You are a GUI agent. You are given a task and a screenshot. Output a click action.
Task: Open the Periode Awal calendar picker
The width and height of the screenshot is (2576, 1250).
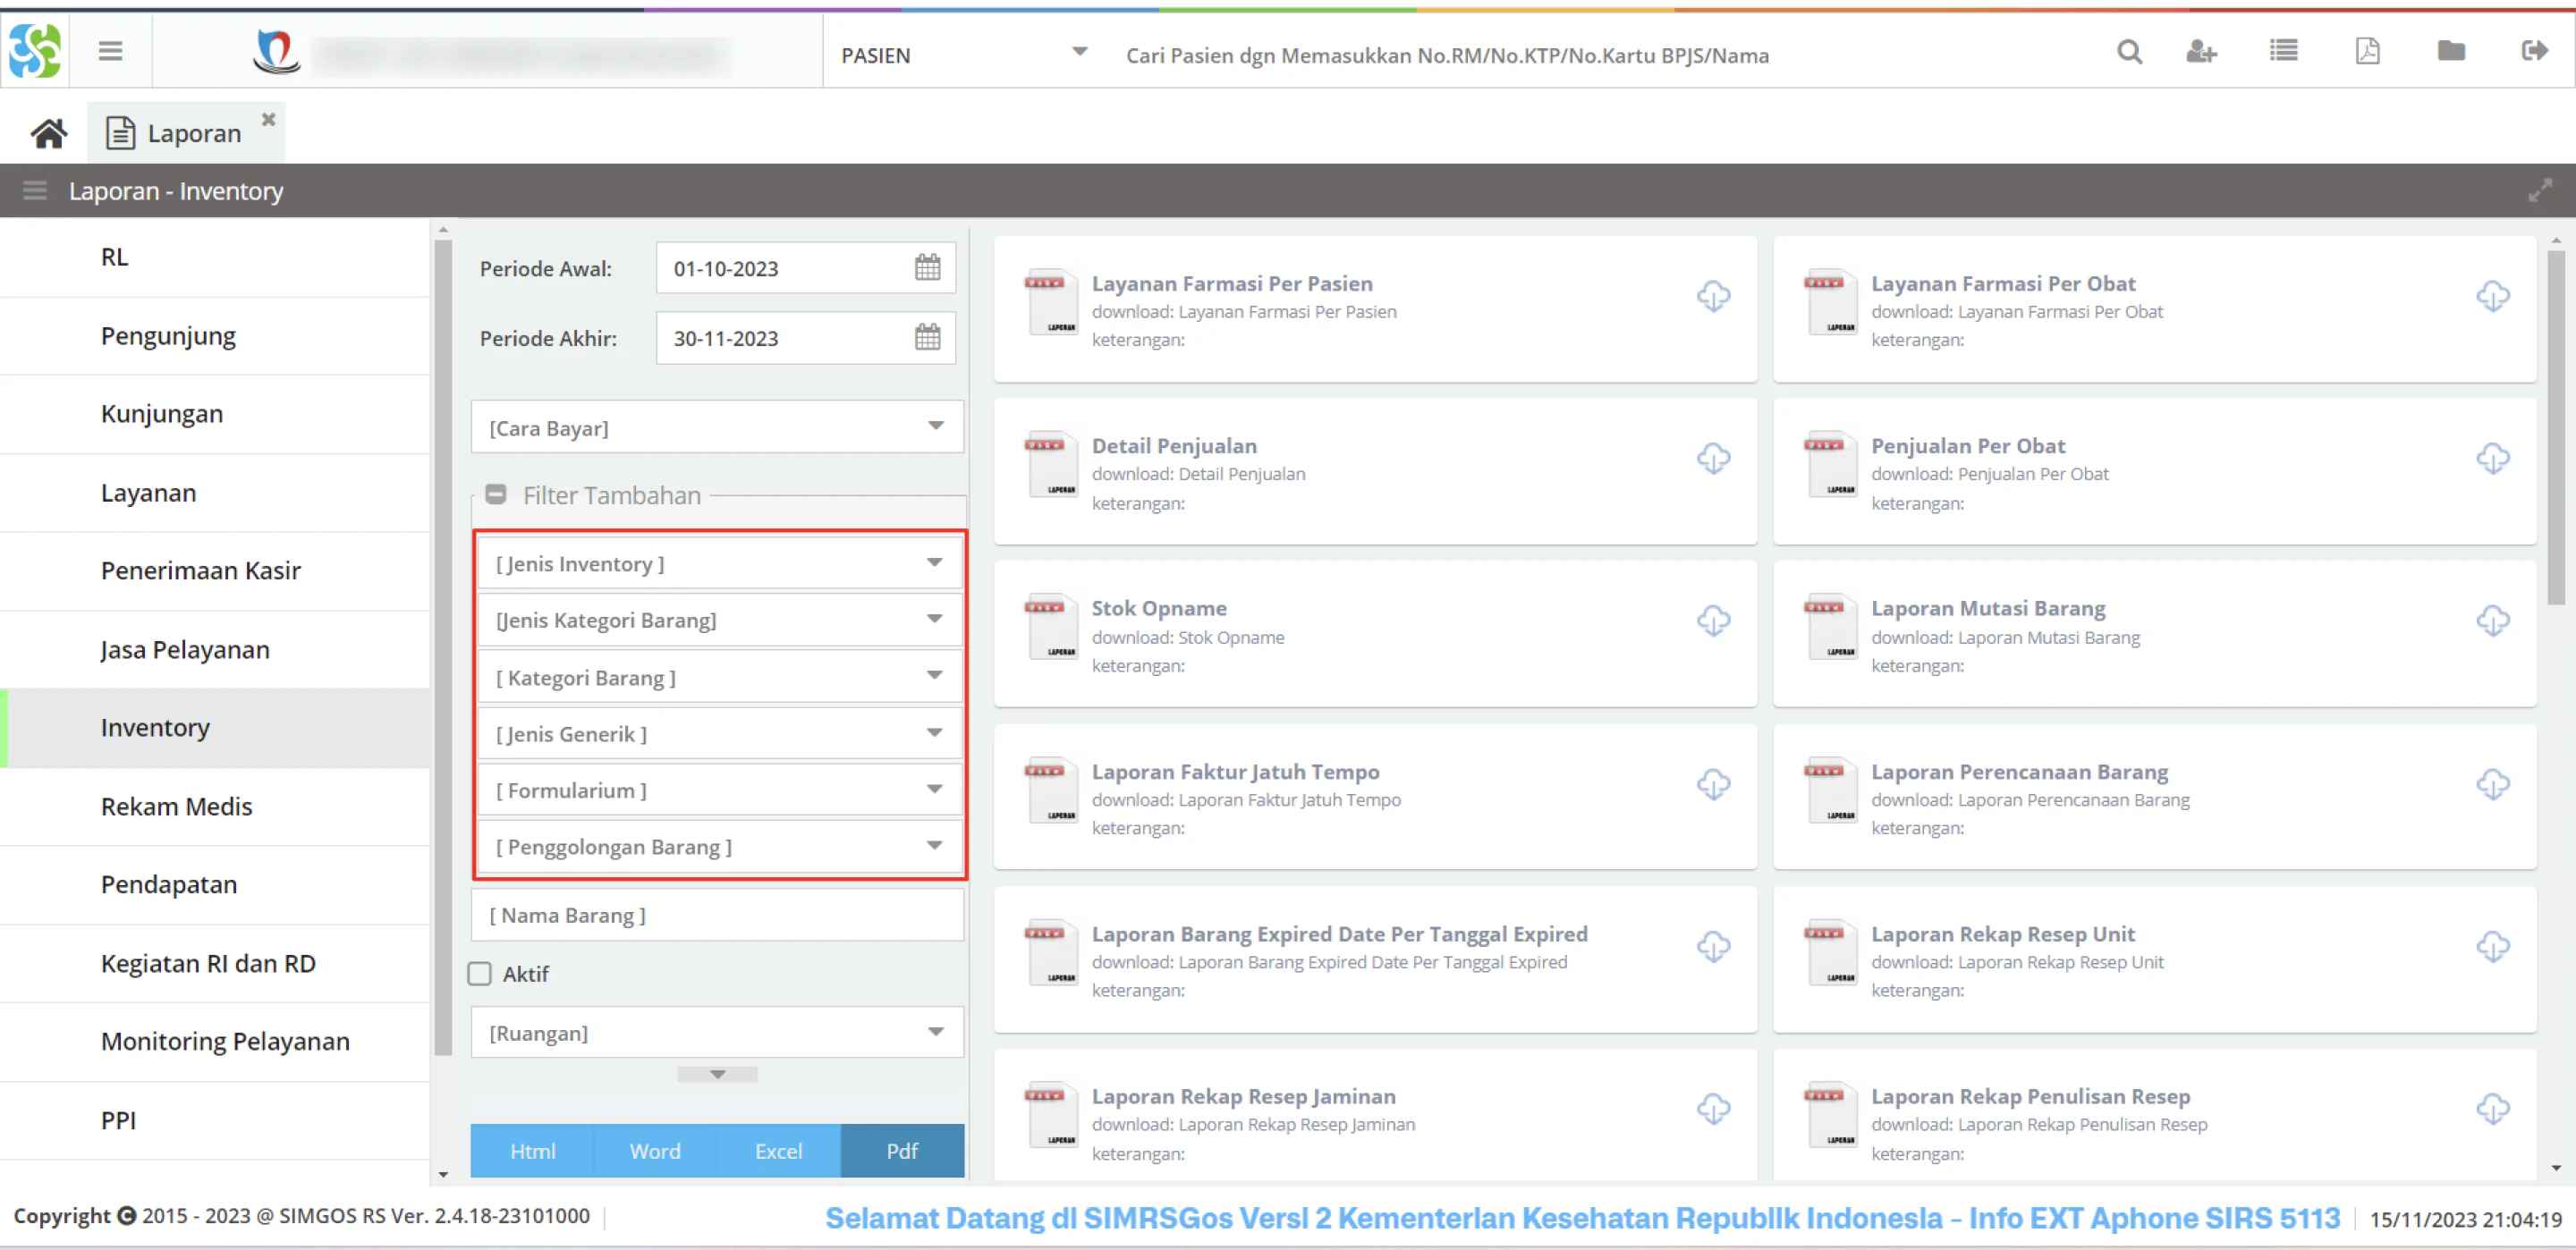point(927,267)
